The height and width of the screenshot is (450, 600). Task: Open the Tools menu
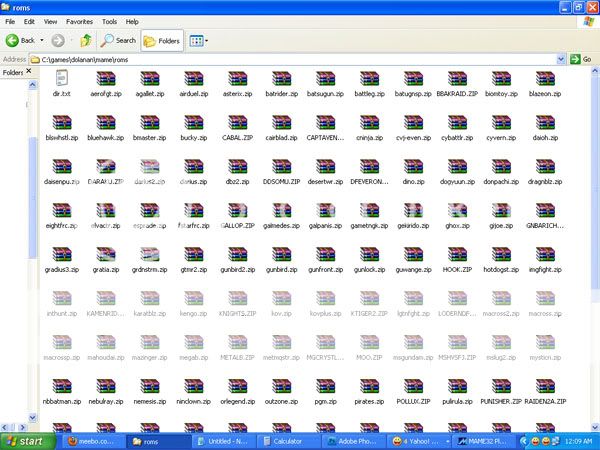109,21
